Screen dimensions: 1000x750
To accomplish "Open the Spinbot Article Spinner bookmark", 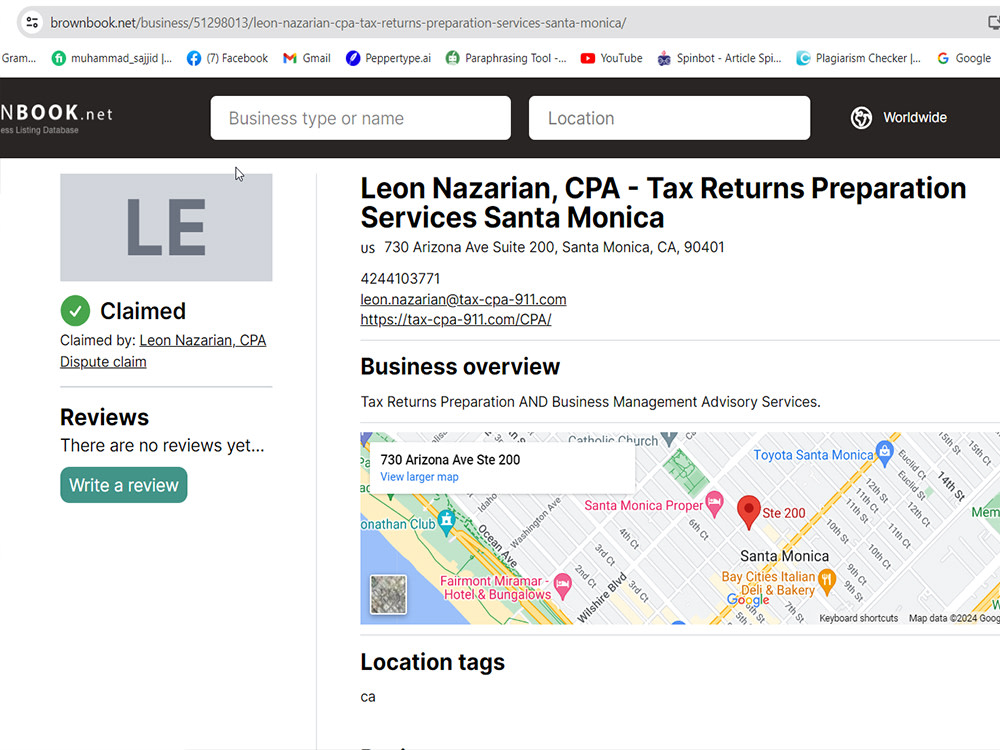I will (719, 58).
